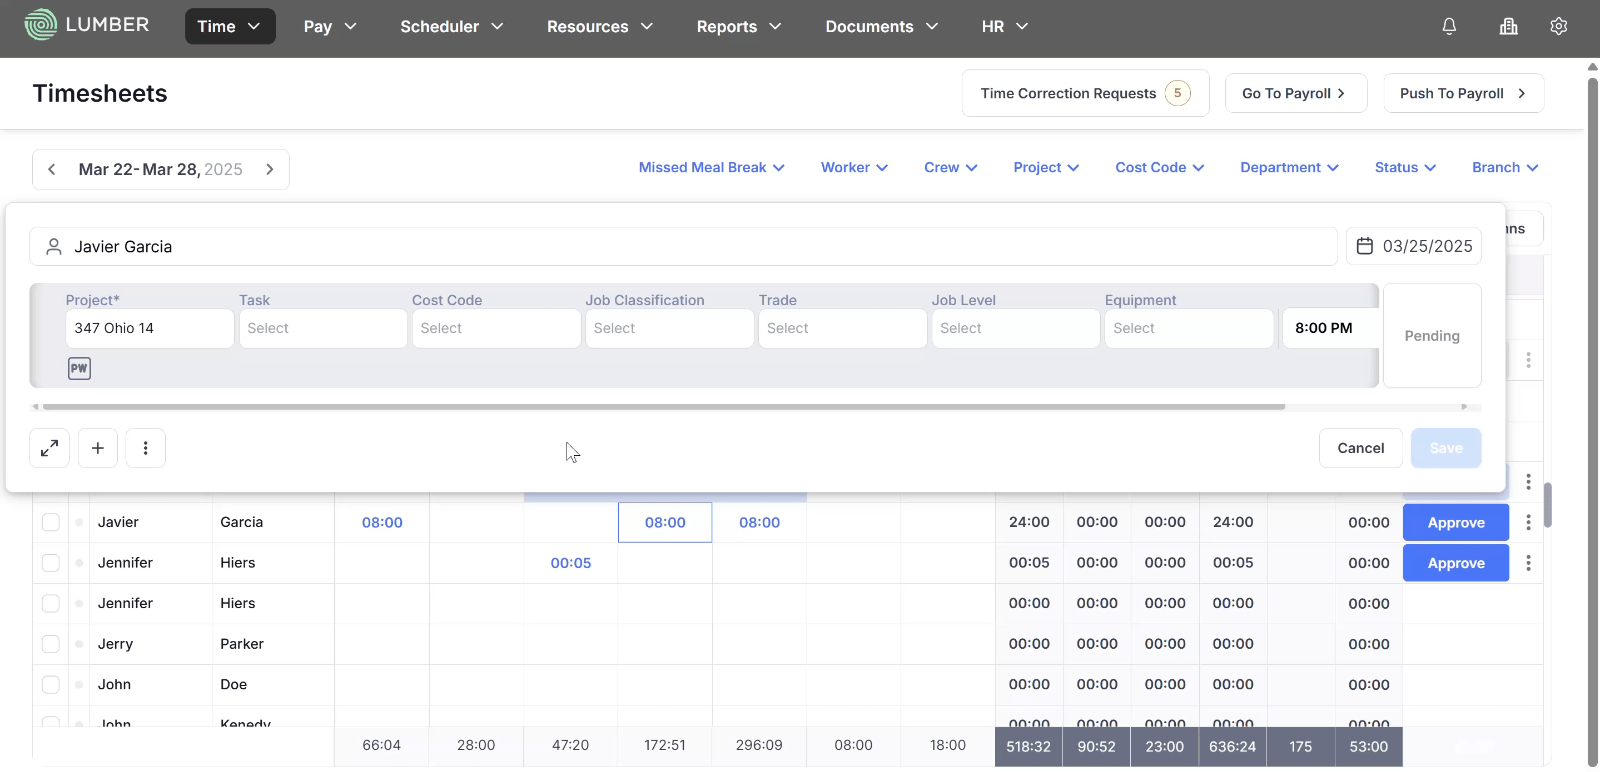
Task: Click Push To Payroll
Action: click(x=1464, y=93)
